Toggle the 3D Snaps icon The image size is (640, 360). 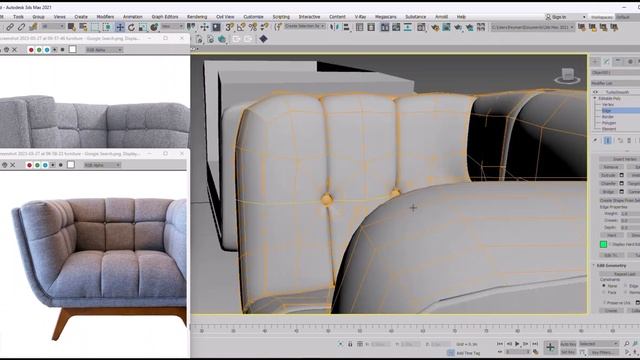[x=229, y=27]
